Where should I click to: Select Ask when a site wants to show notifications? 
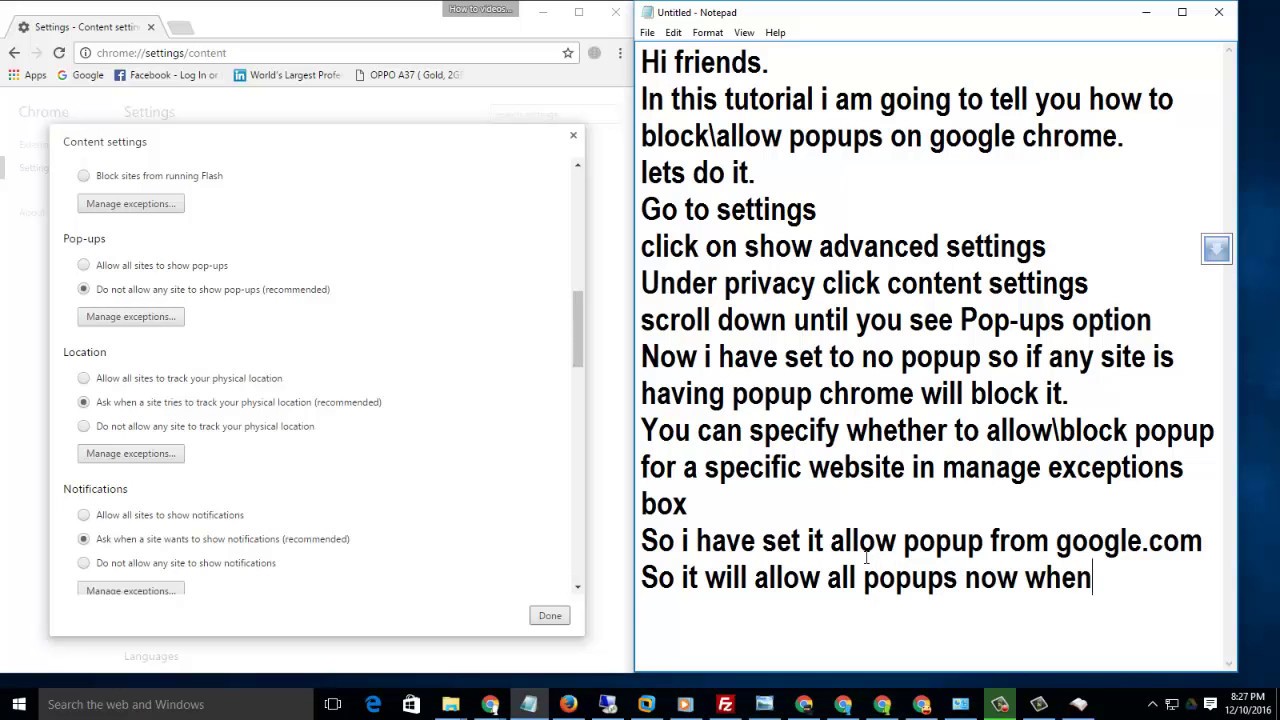pos(84,540)
